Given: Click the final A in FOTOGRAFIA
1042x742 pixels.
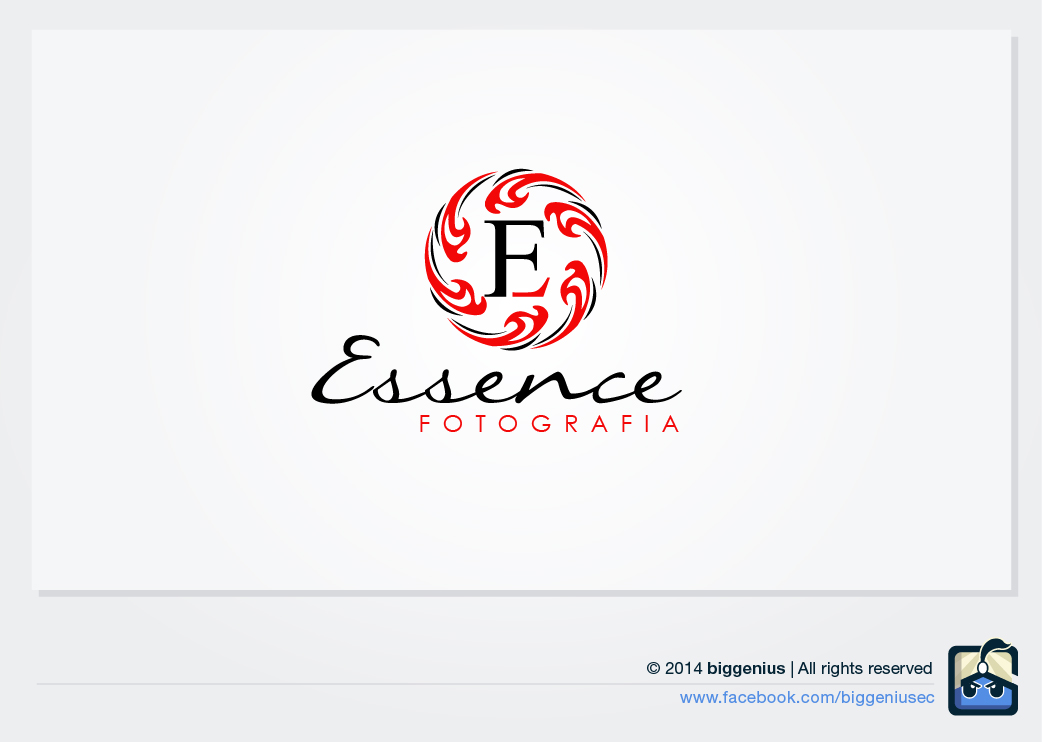Looking at the screenshot, I should tap(671, 424).
